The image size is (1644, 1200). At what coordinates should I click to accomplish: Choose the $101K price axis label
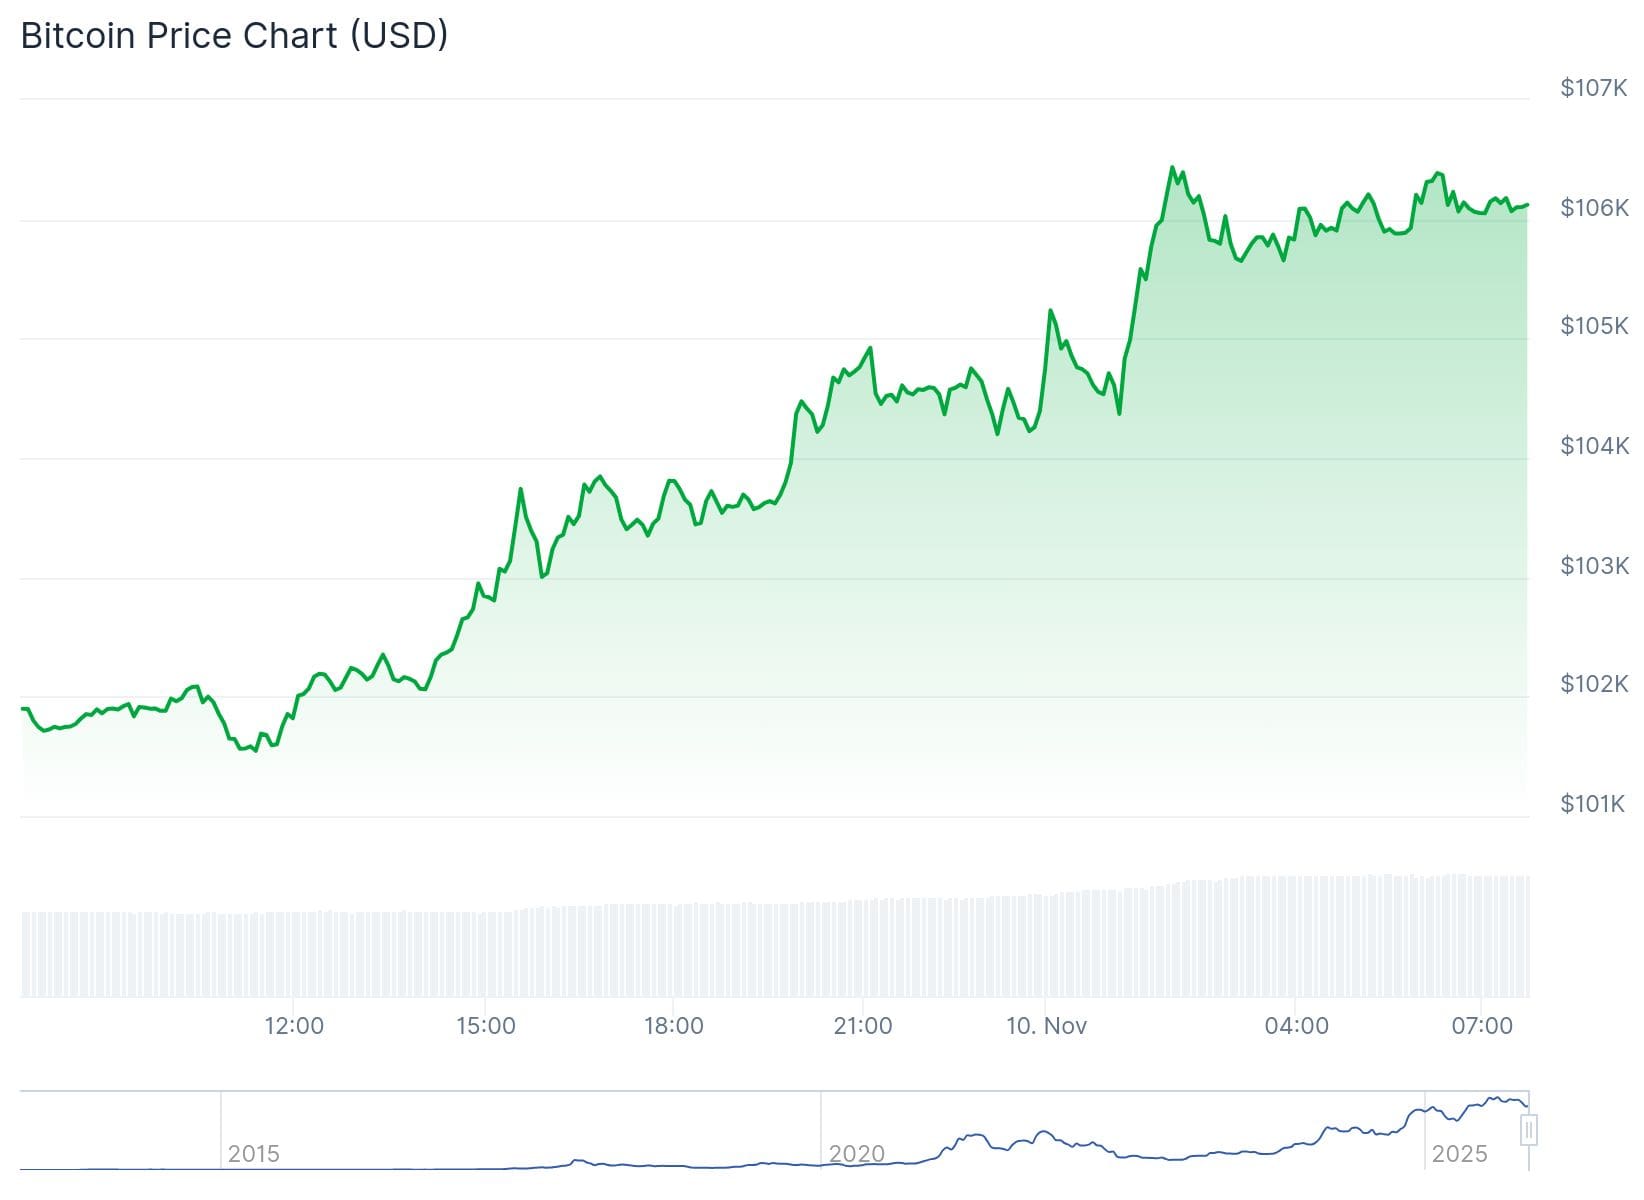point(1592,803)
